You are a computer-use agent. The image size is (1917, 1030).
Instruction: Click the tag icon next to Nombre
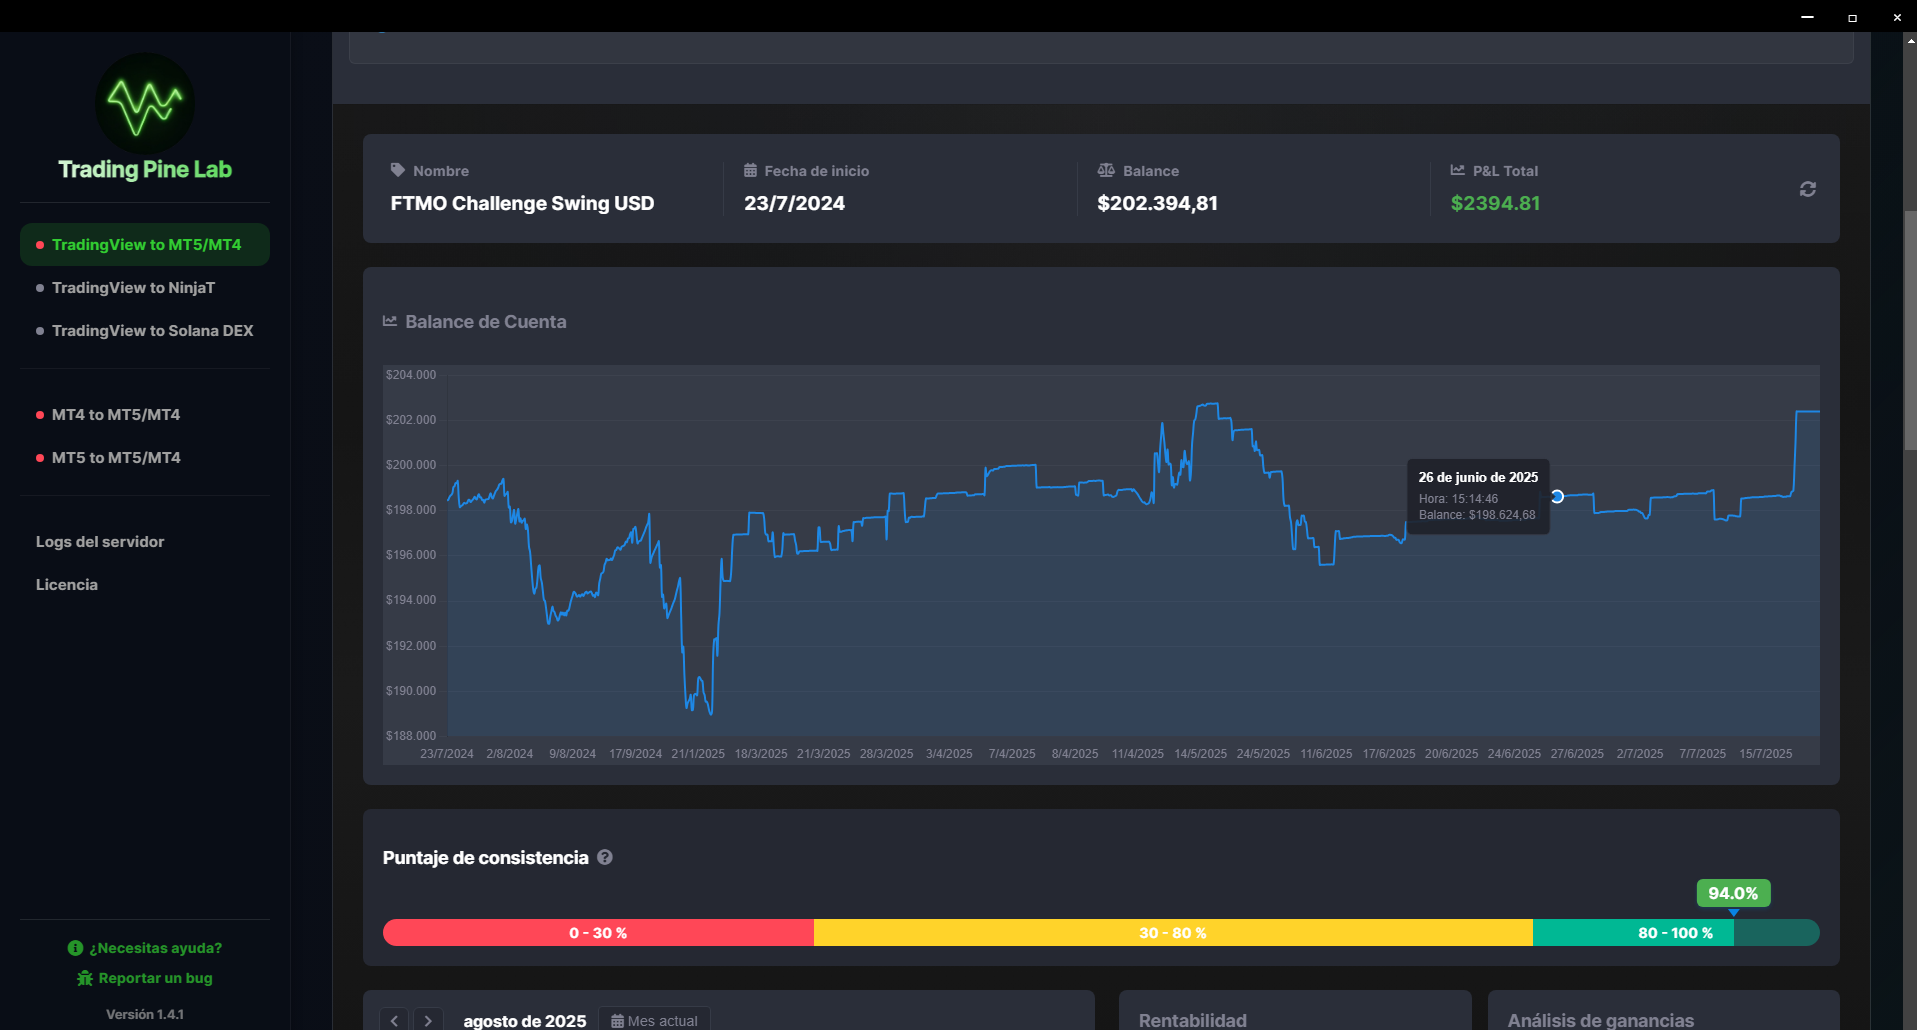click(x=398, y=171)
